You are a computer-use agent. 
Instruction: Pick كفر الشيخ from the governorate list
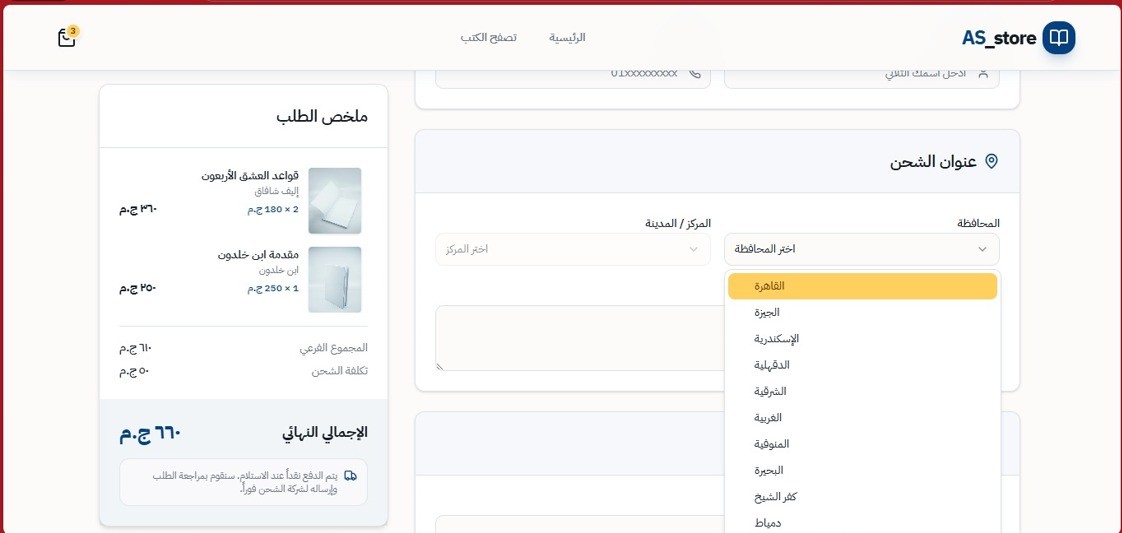tap(862, 497)
